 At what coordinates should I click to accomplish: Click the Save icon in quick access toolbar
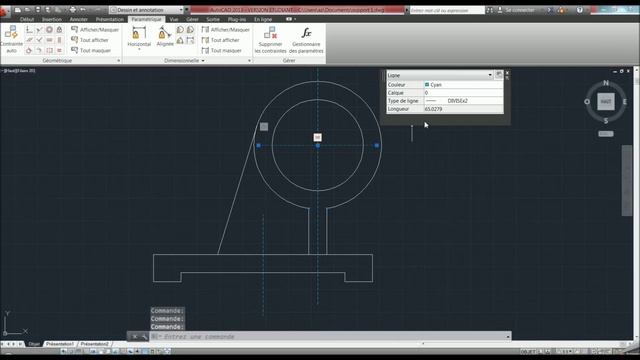tap(38, 10)
